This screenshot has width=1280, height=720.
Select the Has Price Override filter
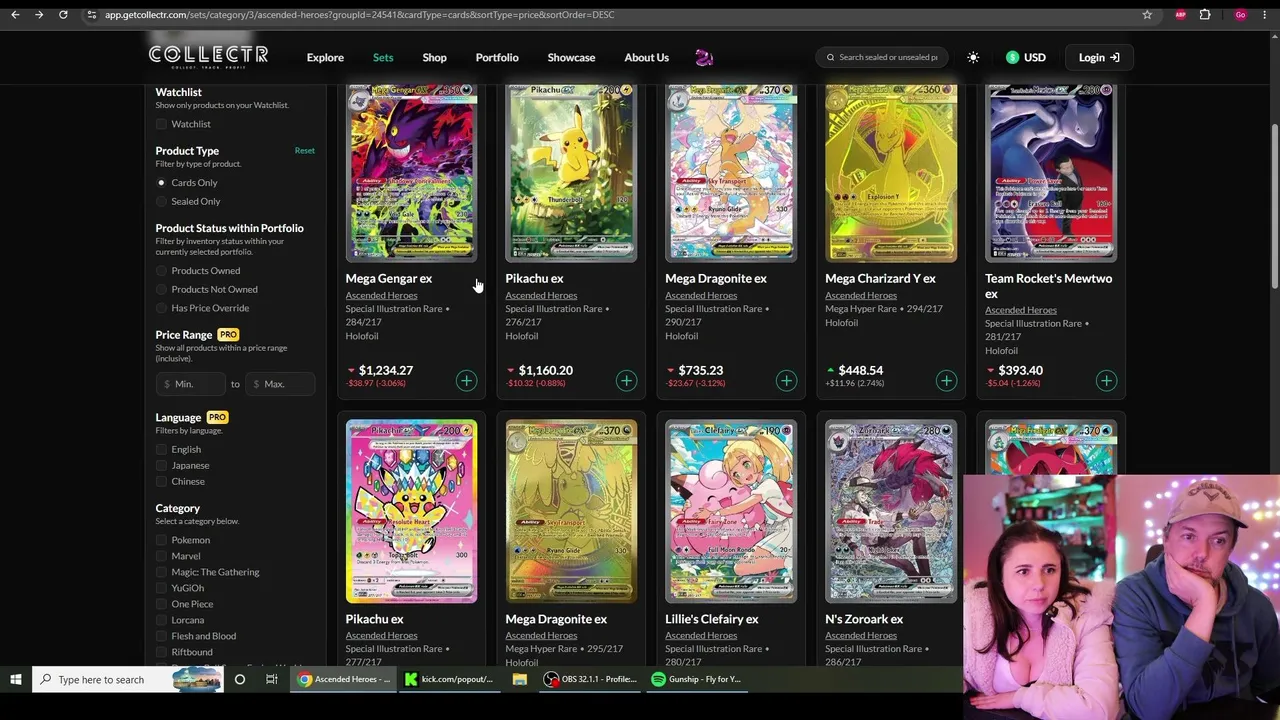pos(161,308)
